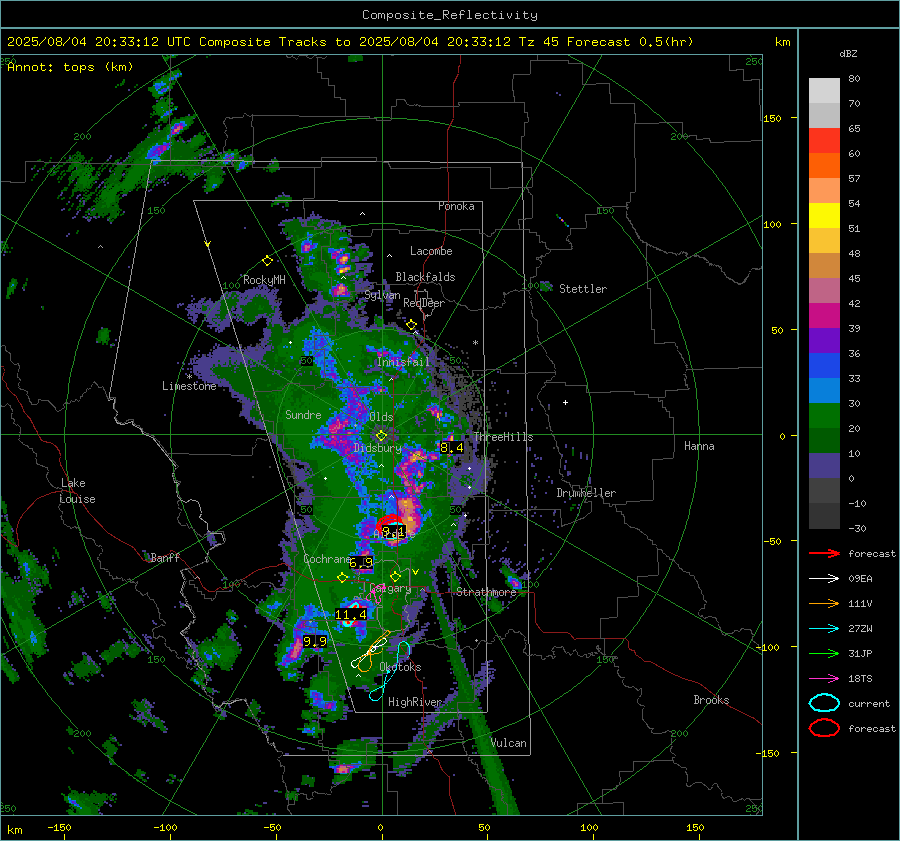The height and width of the screenshot is (841, 900).
Task: Click the Innisfail city label
Action: coord(403,362)
